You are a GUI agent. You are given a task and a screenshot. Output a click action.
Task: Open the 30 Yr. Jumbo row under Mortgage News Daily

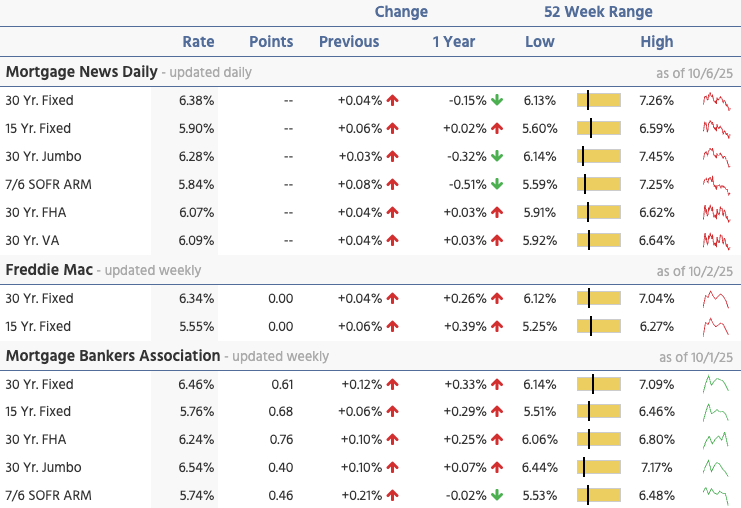43,157
